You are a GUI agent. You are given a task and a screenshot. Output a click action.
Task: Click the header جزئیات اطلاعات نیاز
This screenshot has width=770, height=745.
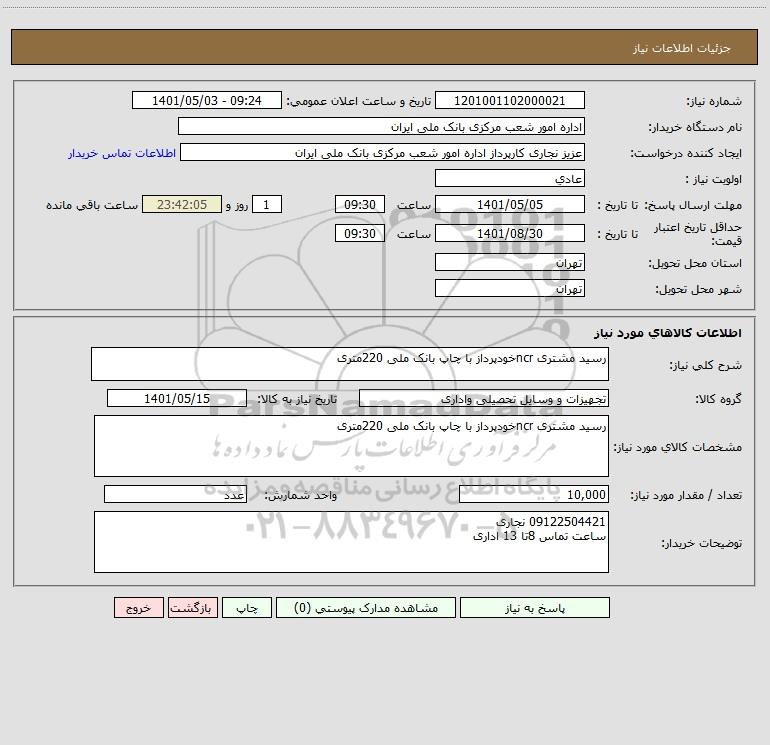(682, 48)
